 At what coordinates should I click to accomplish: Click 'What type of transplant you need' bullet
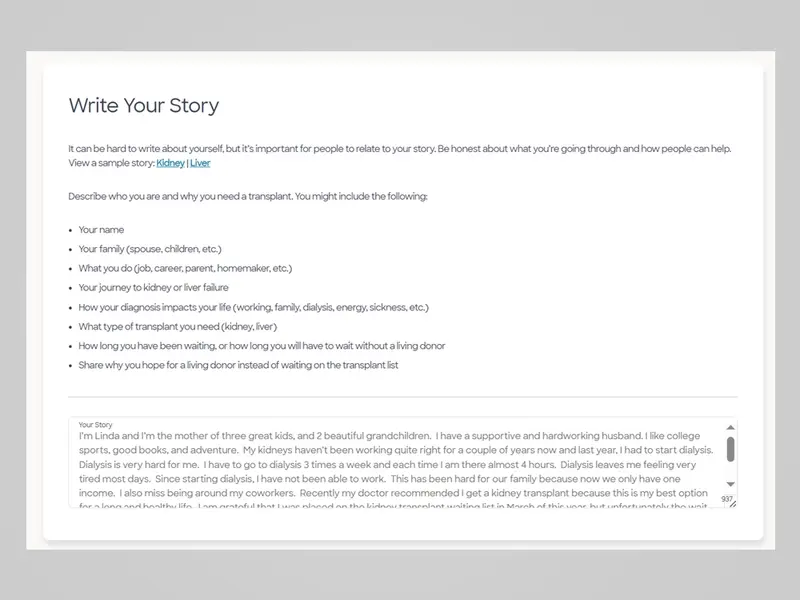(177, 327)
